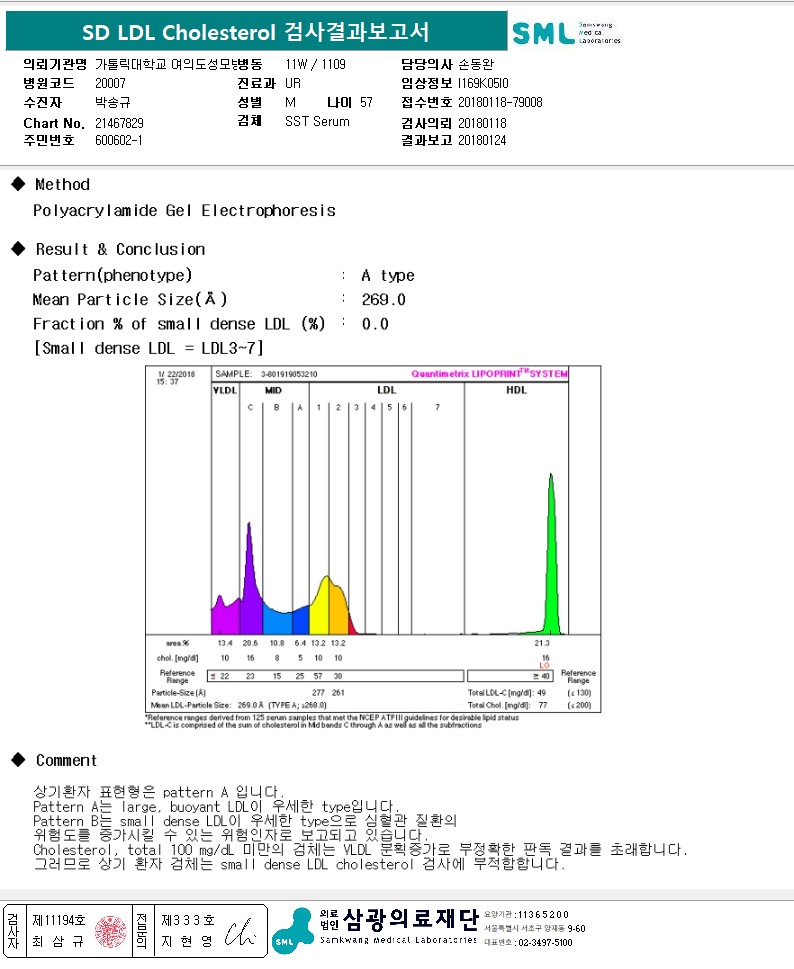Click the red 'LO' flag under HDL cholesterol
Viewport: 794px width, 969px height.
click(x=544, y=666)
